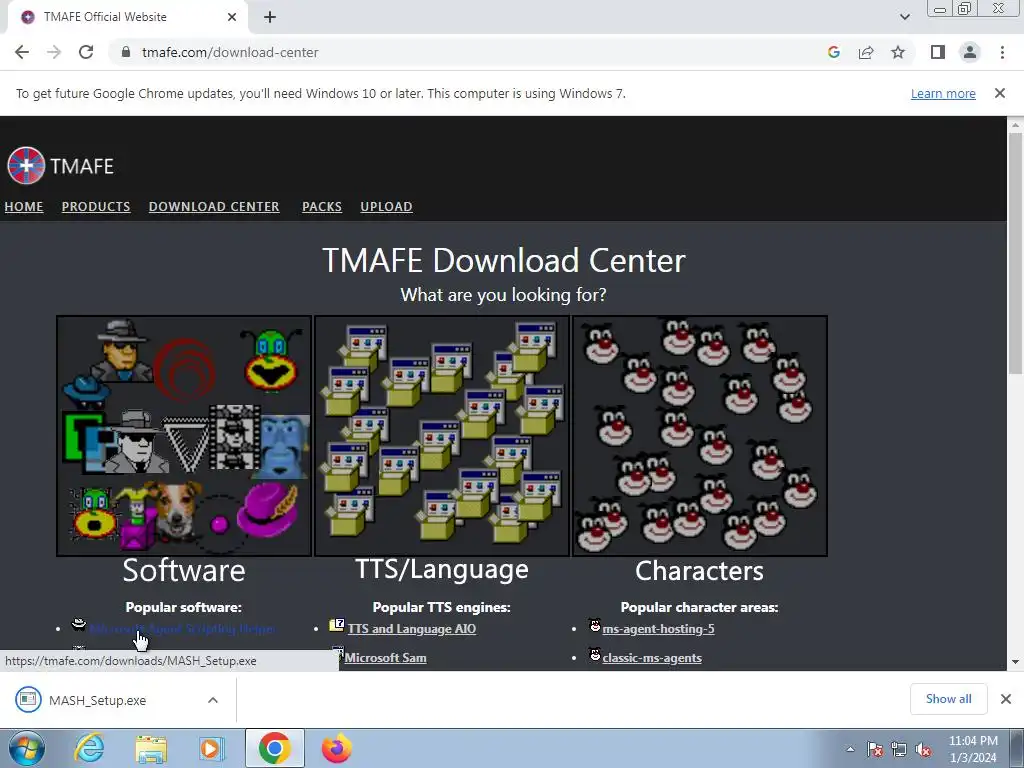
Task: Click the Action Center flag icon
Action: (875, 750)
